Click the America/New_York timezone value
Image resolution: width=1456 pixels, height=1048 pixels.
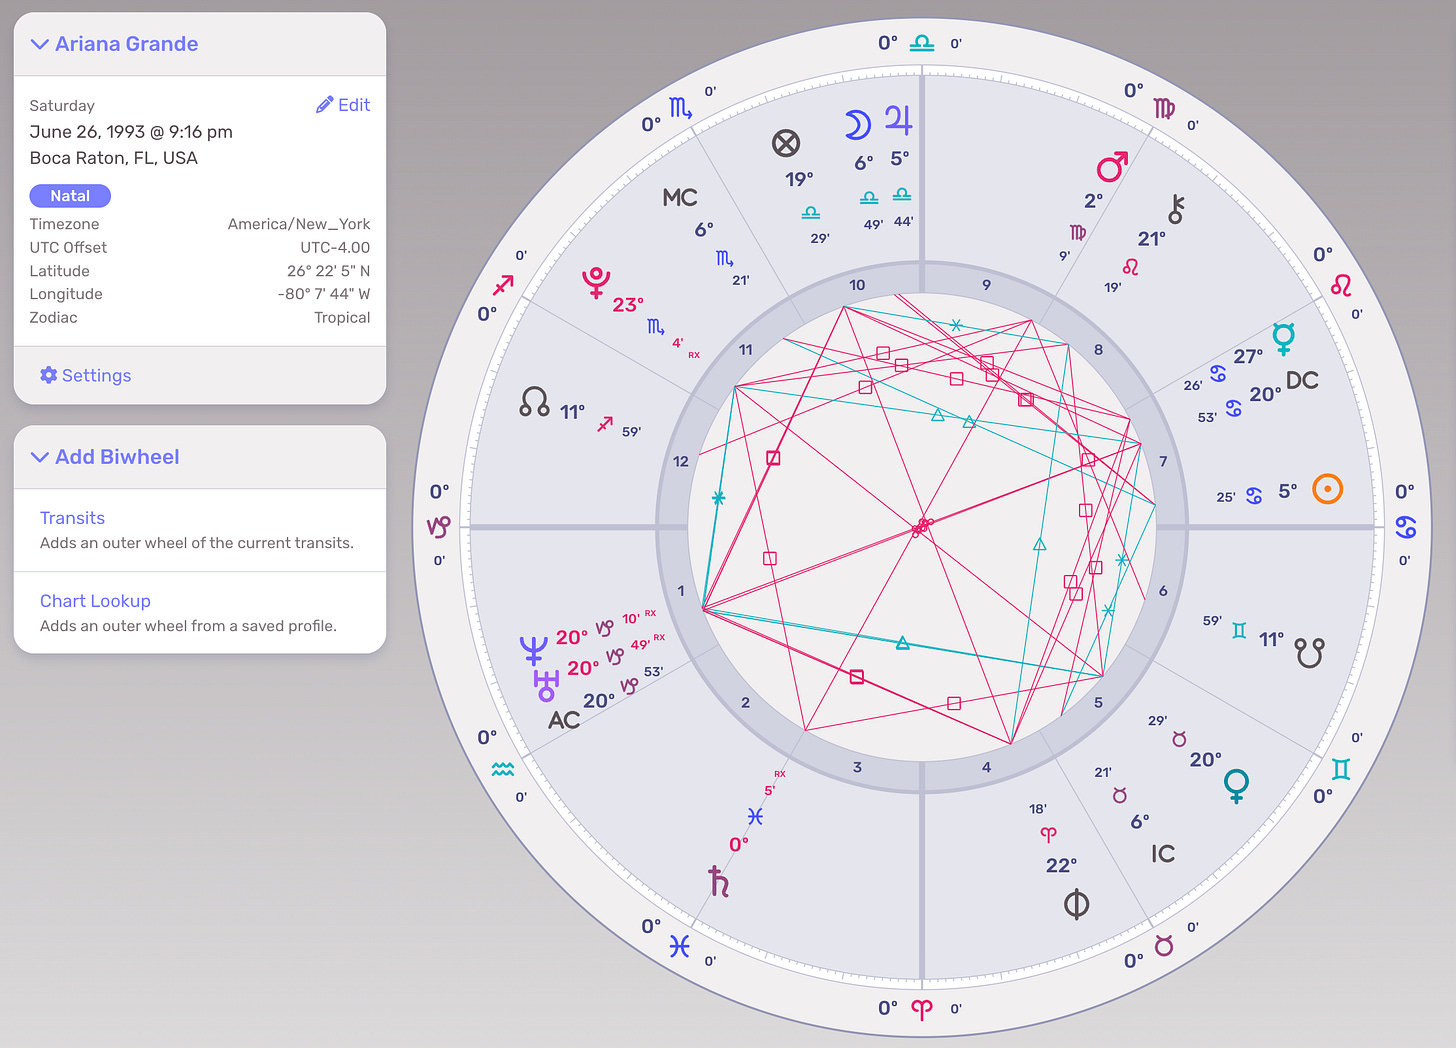click(x=299, y=224)
